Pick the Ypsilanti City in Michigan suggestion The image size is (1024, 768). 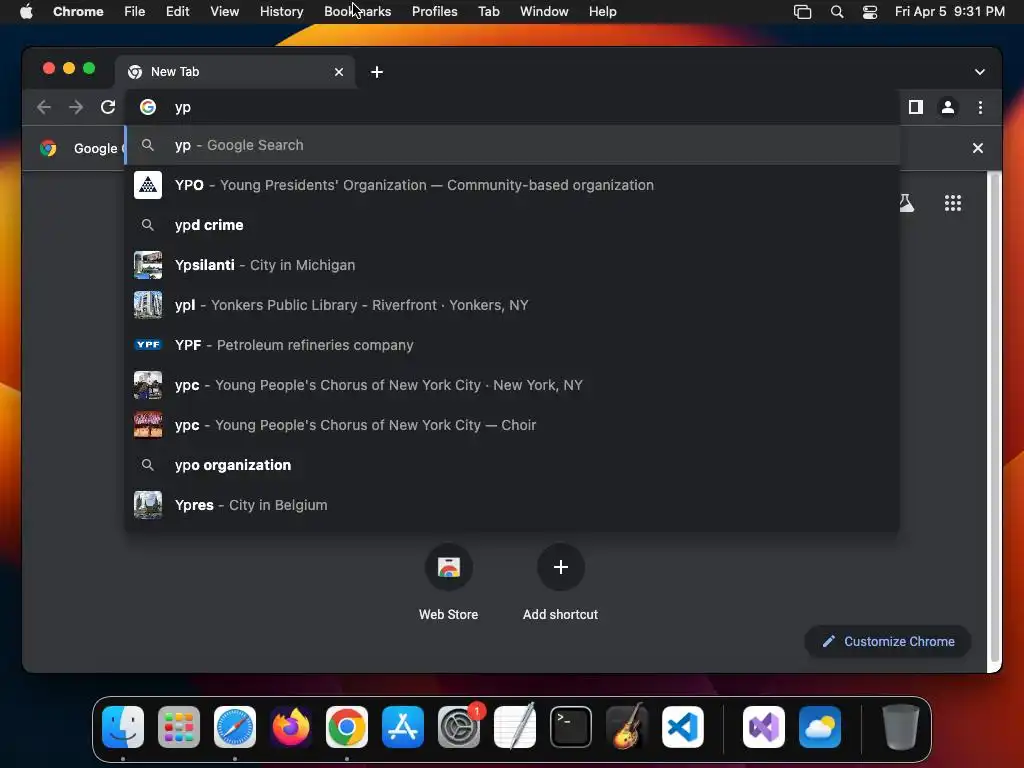pos(512,265)
